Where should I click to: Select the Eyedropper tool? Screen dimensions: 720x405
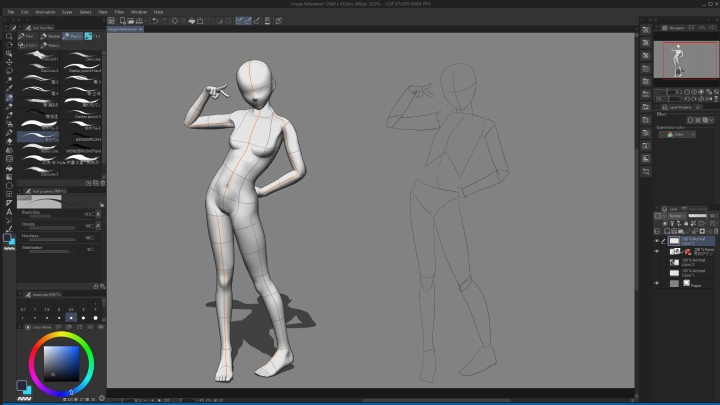[9, 89]
